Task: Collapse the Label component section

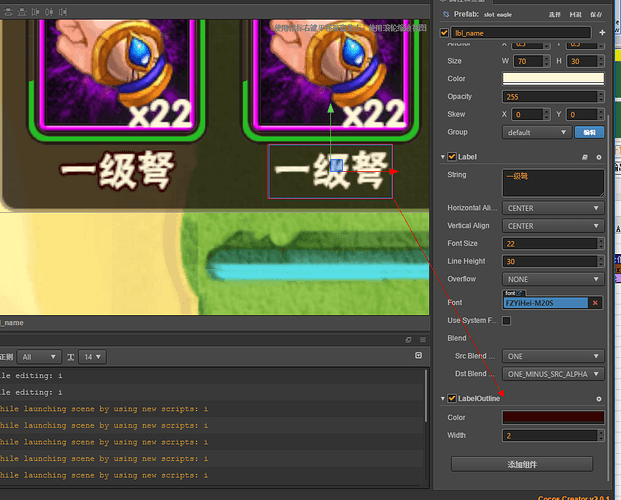Action: click(443, 157)
